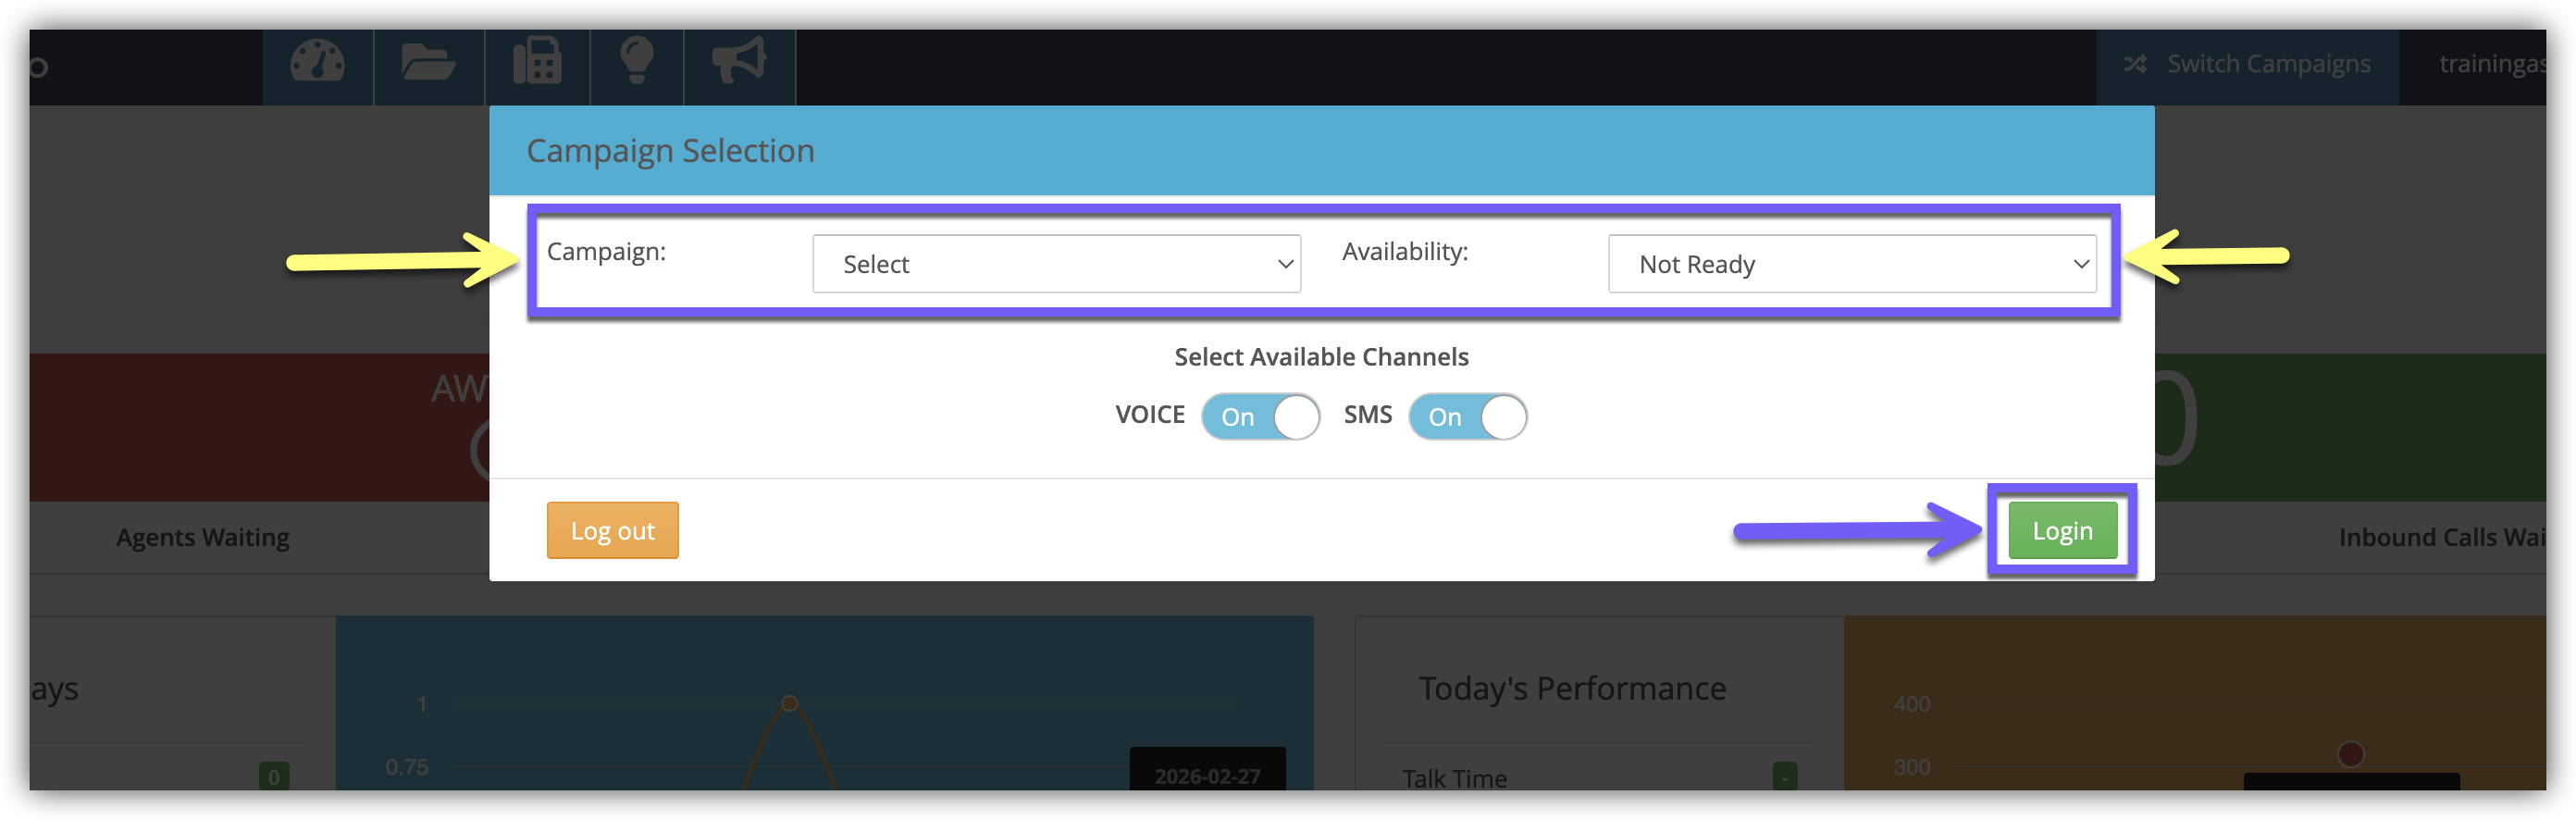Click the red dot on performance chart

[2350, 753]
